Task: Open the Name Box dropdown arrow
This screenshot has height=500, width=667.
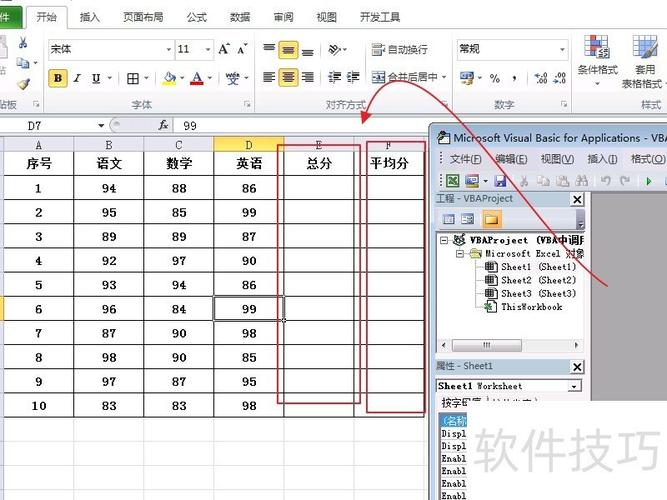Action: (101, 126)
